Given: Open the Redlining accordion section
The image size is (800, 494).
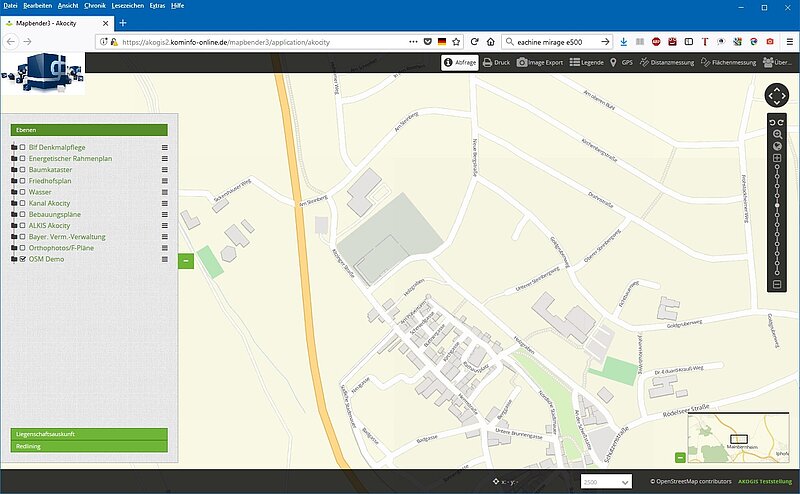Looking at the screenshot, I should tap(89, 446).
